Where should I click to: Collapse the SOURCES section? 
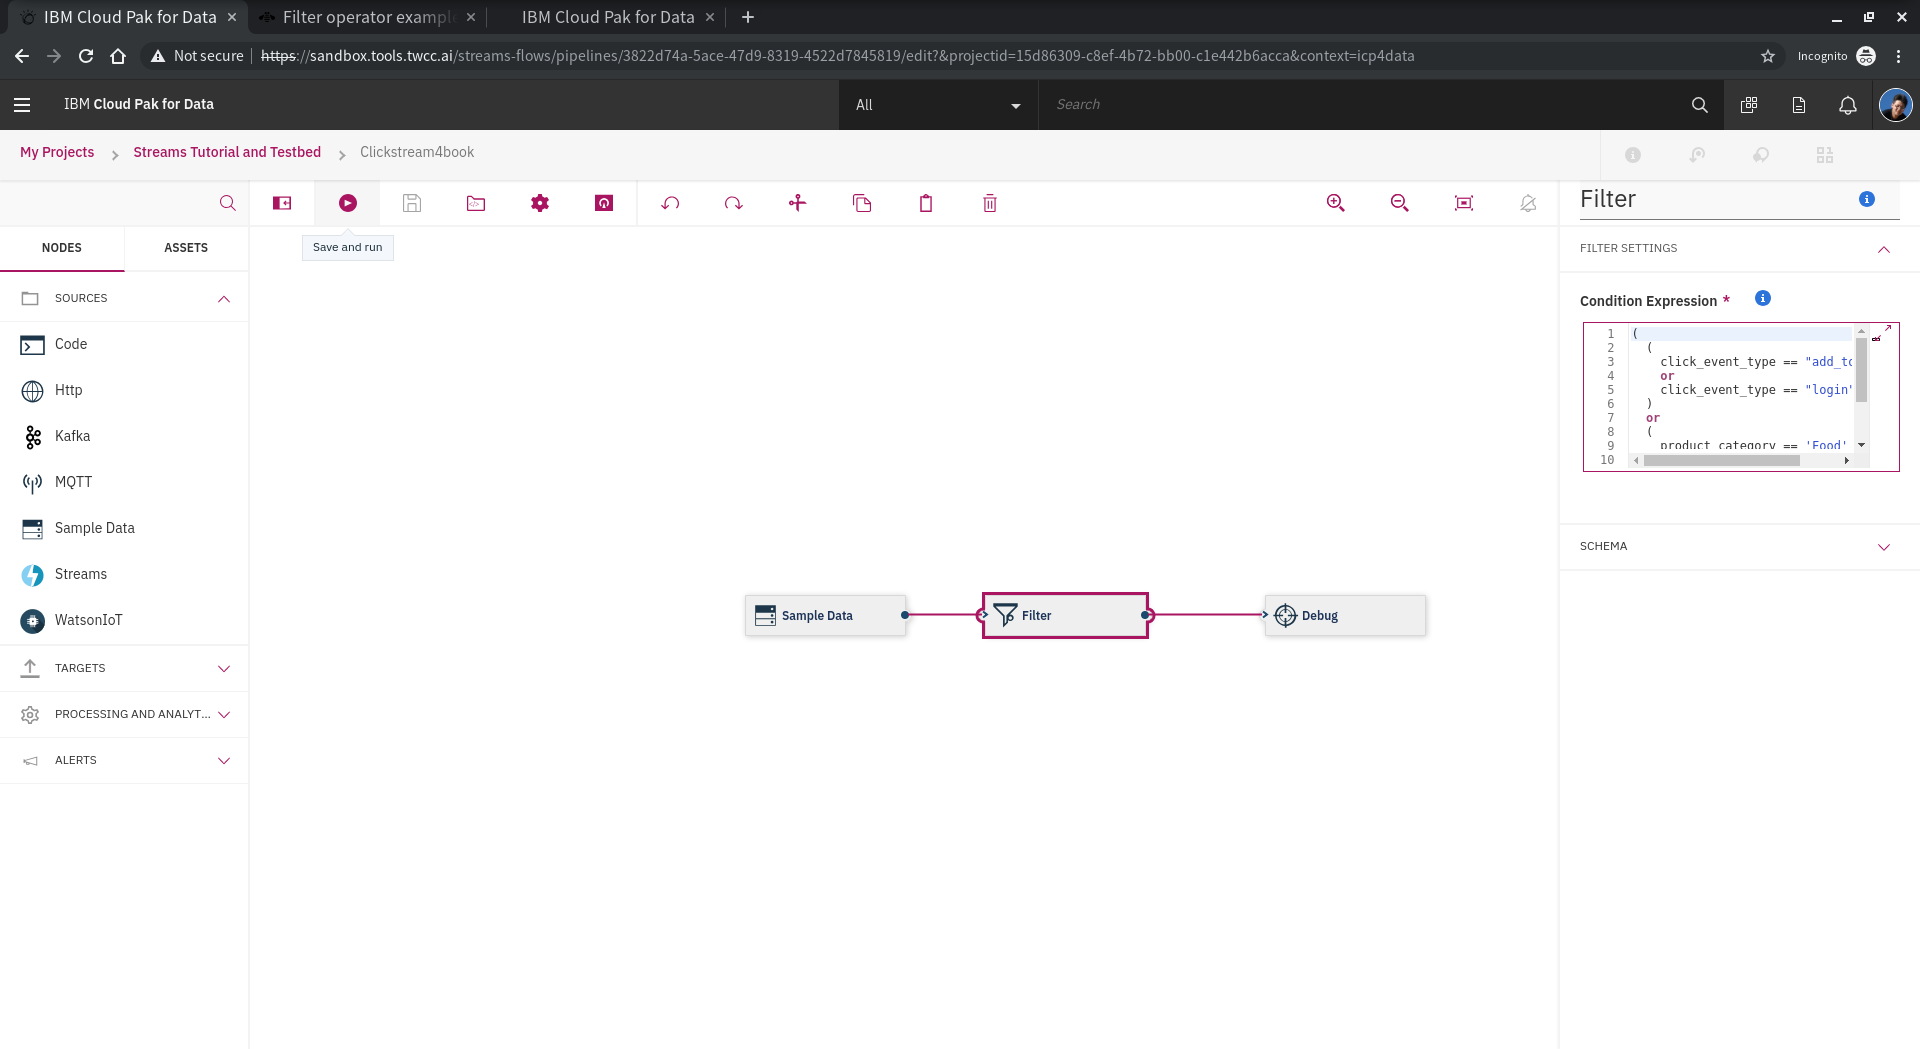[124, 298]
